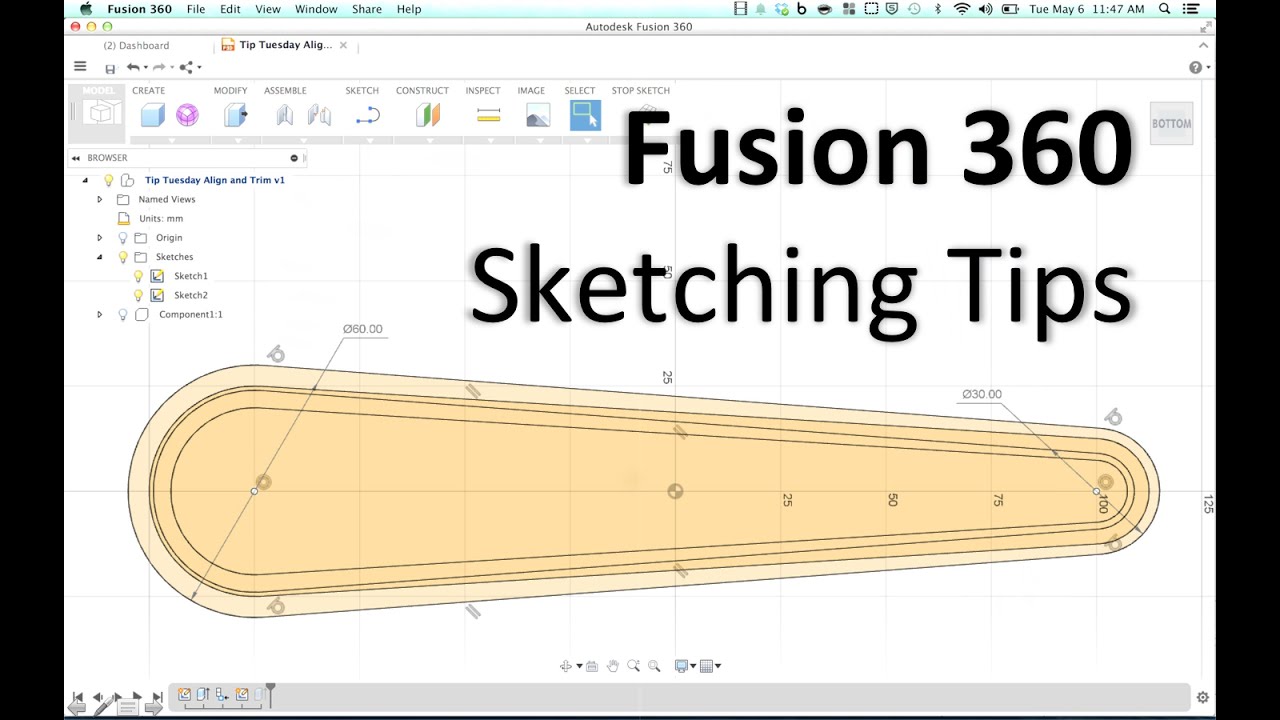Click the Look At icon in navigation bar

(x=592, y=666)
